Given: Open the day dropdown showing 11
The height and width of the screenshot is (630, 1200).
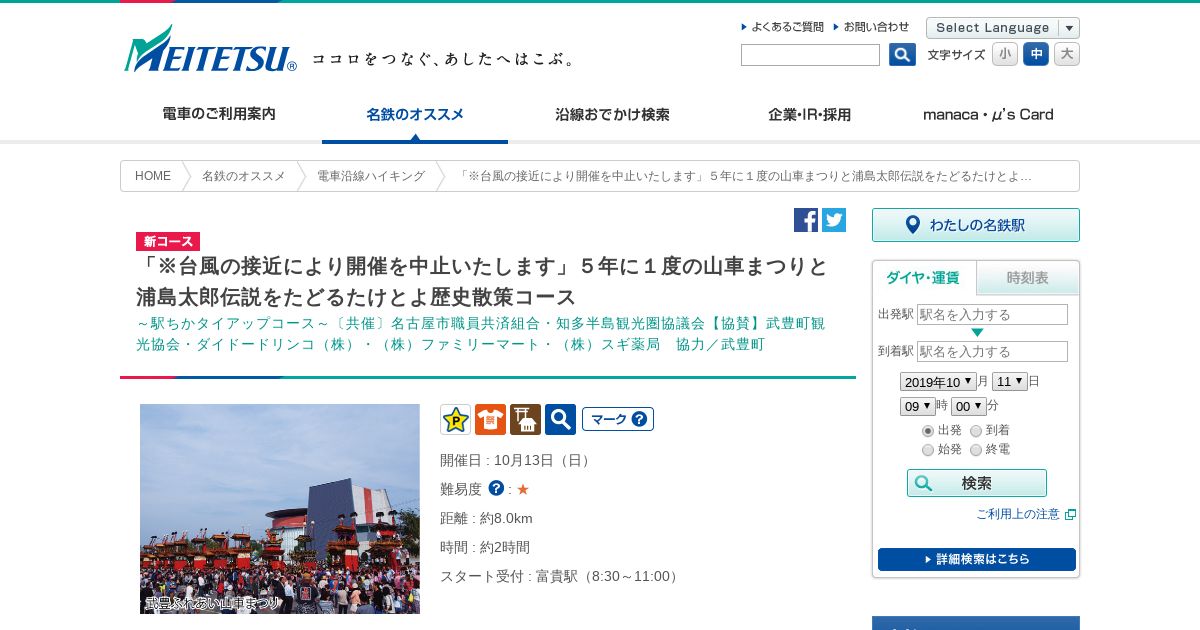Looking at the screenshot, I should [x=1010, y=381].
